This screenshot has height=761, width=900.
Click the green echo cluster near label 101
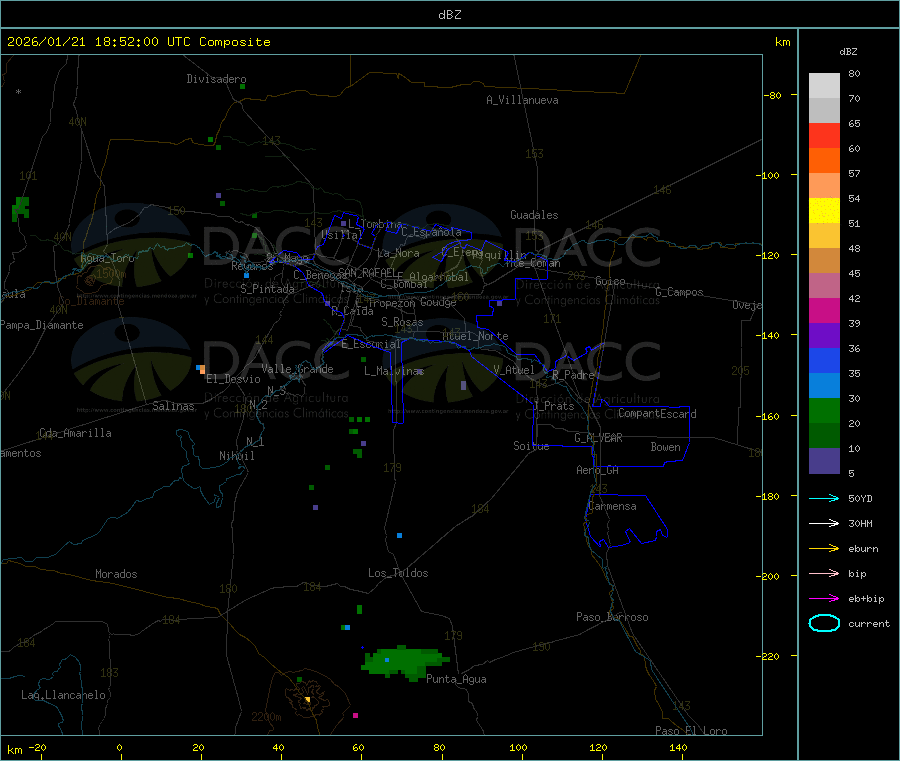coord(21,209)
